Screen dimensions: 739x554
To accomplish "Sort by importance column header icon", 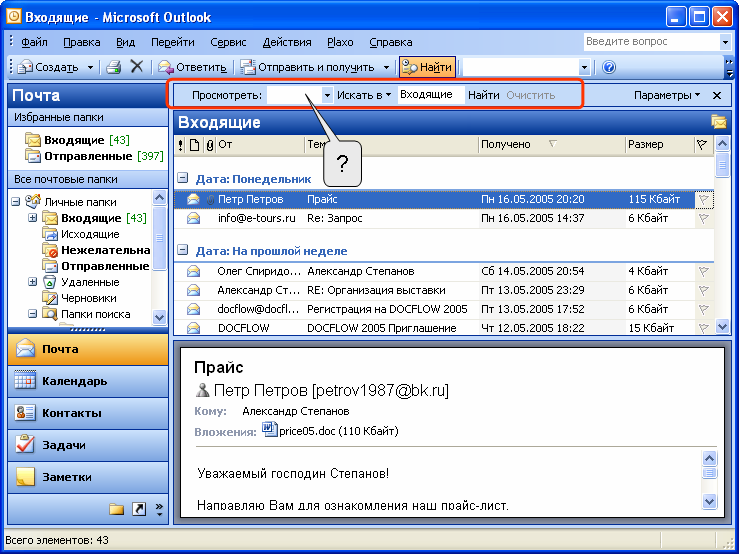I will (181, 145).
